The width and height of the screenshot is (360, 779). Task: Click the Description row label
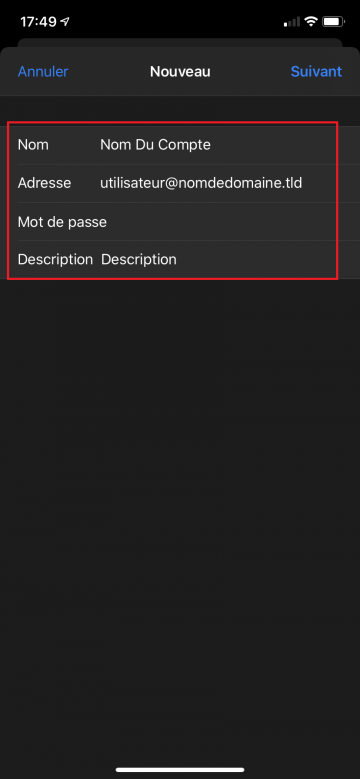pos(55,259)
